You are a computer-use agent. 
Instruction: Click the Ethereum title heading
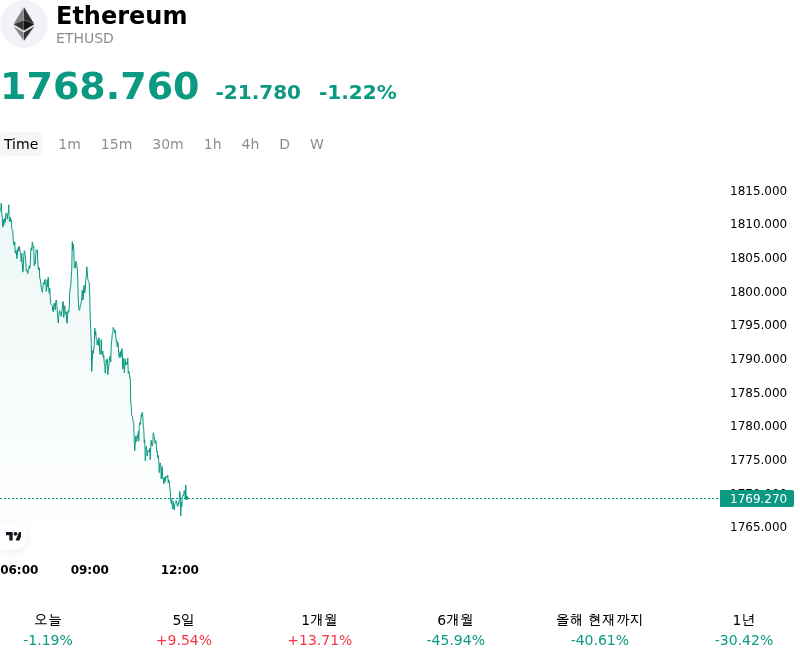[121, 15]
